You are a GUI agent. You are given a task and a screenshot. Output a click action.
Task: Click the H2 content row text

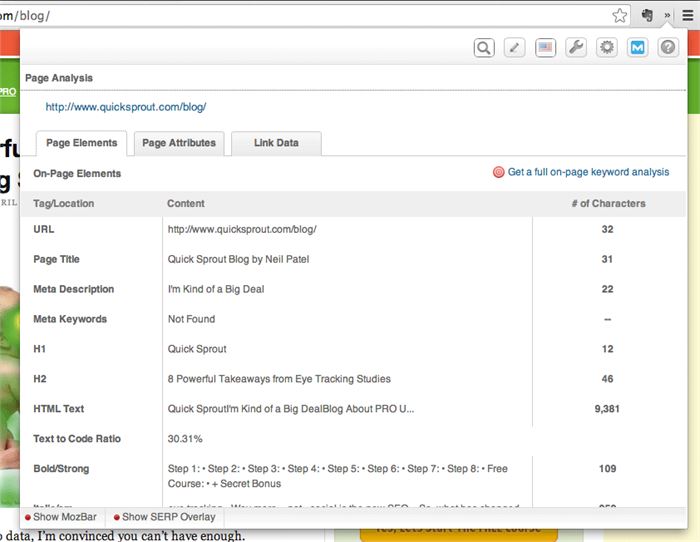coord(279,379)
